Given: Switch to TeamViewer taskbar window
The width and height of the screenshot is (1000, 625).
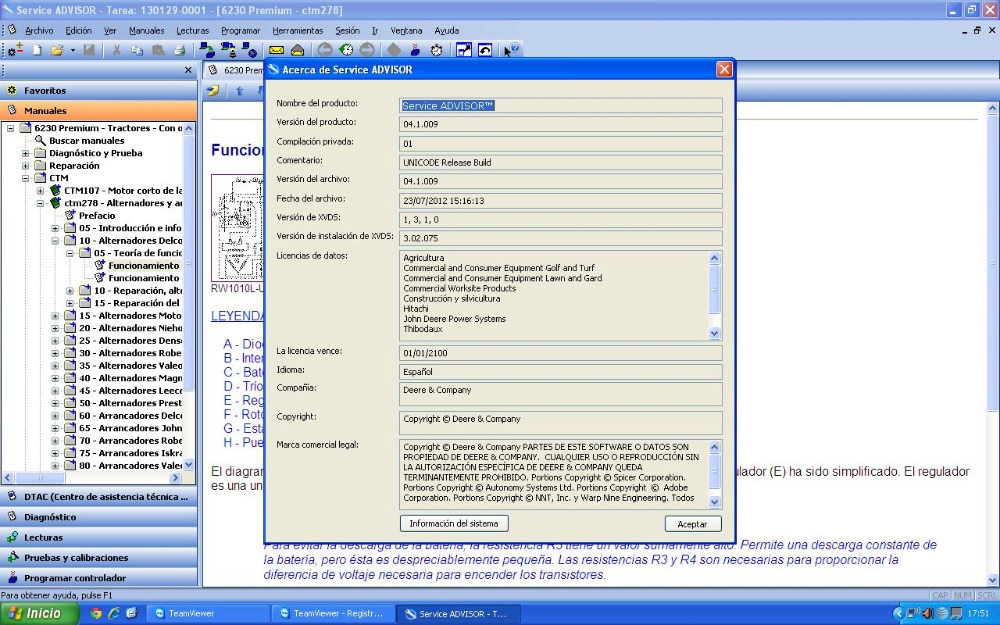Looking at the screenshot, I should click(207, 614).
